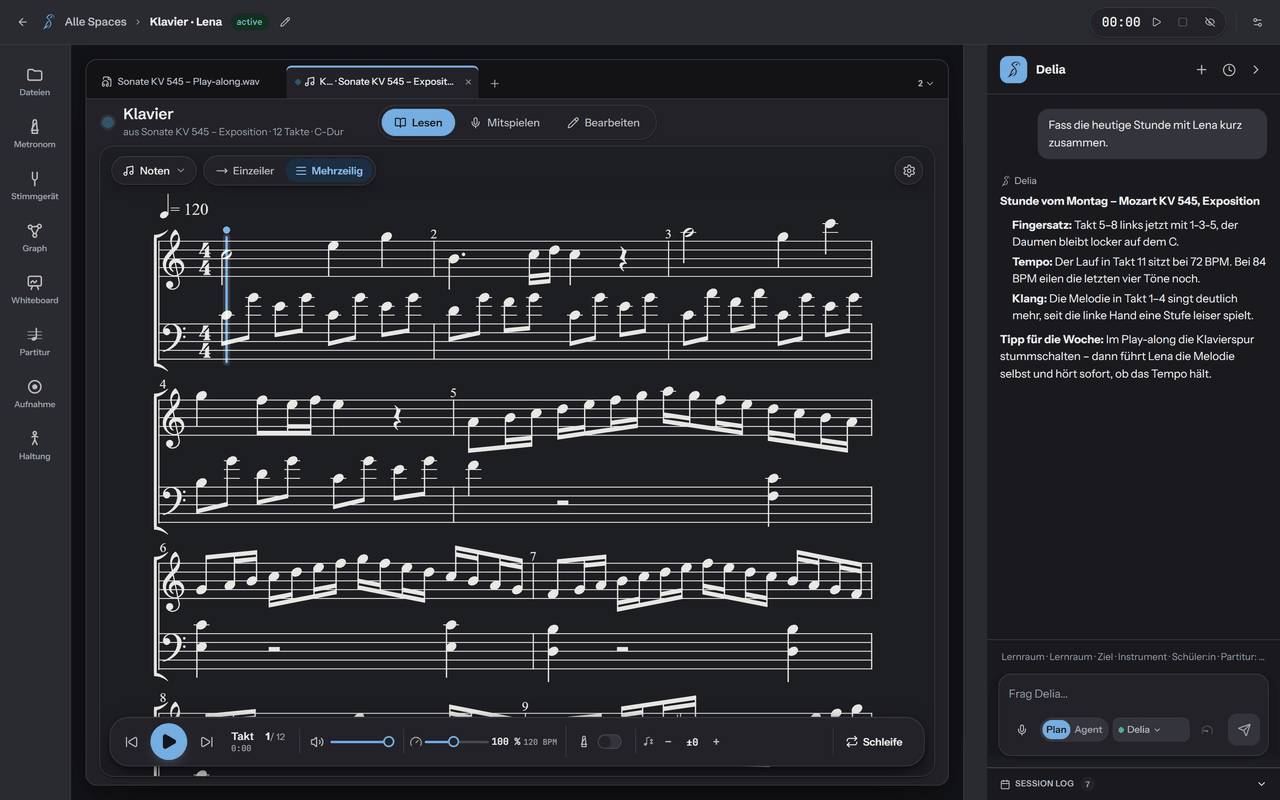Click the Alle Spaces breadcrumb link
The image size is (1280, 800).
point(95,22)
